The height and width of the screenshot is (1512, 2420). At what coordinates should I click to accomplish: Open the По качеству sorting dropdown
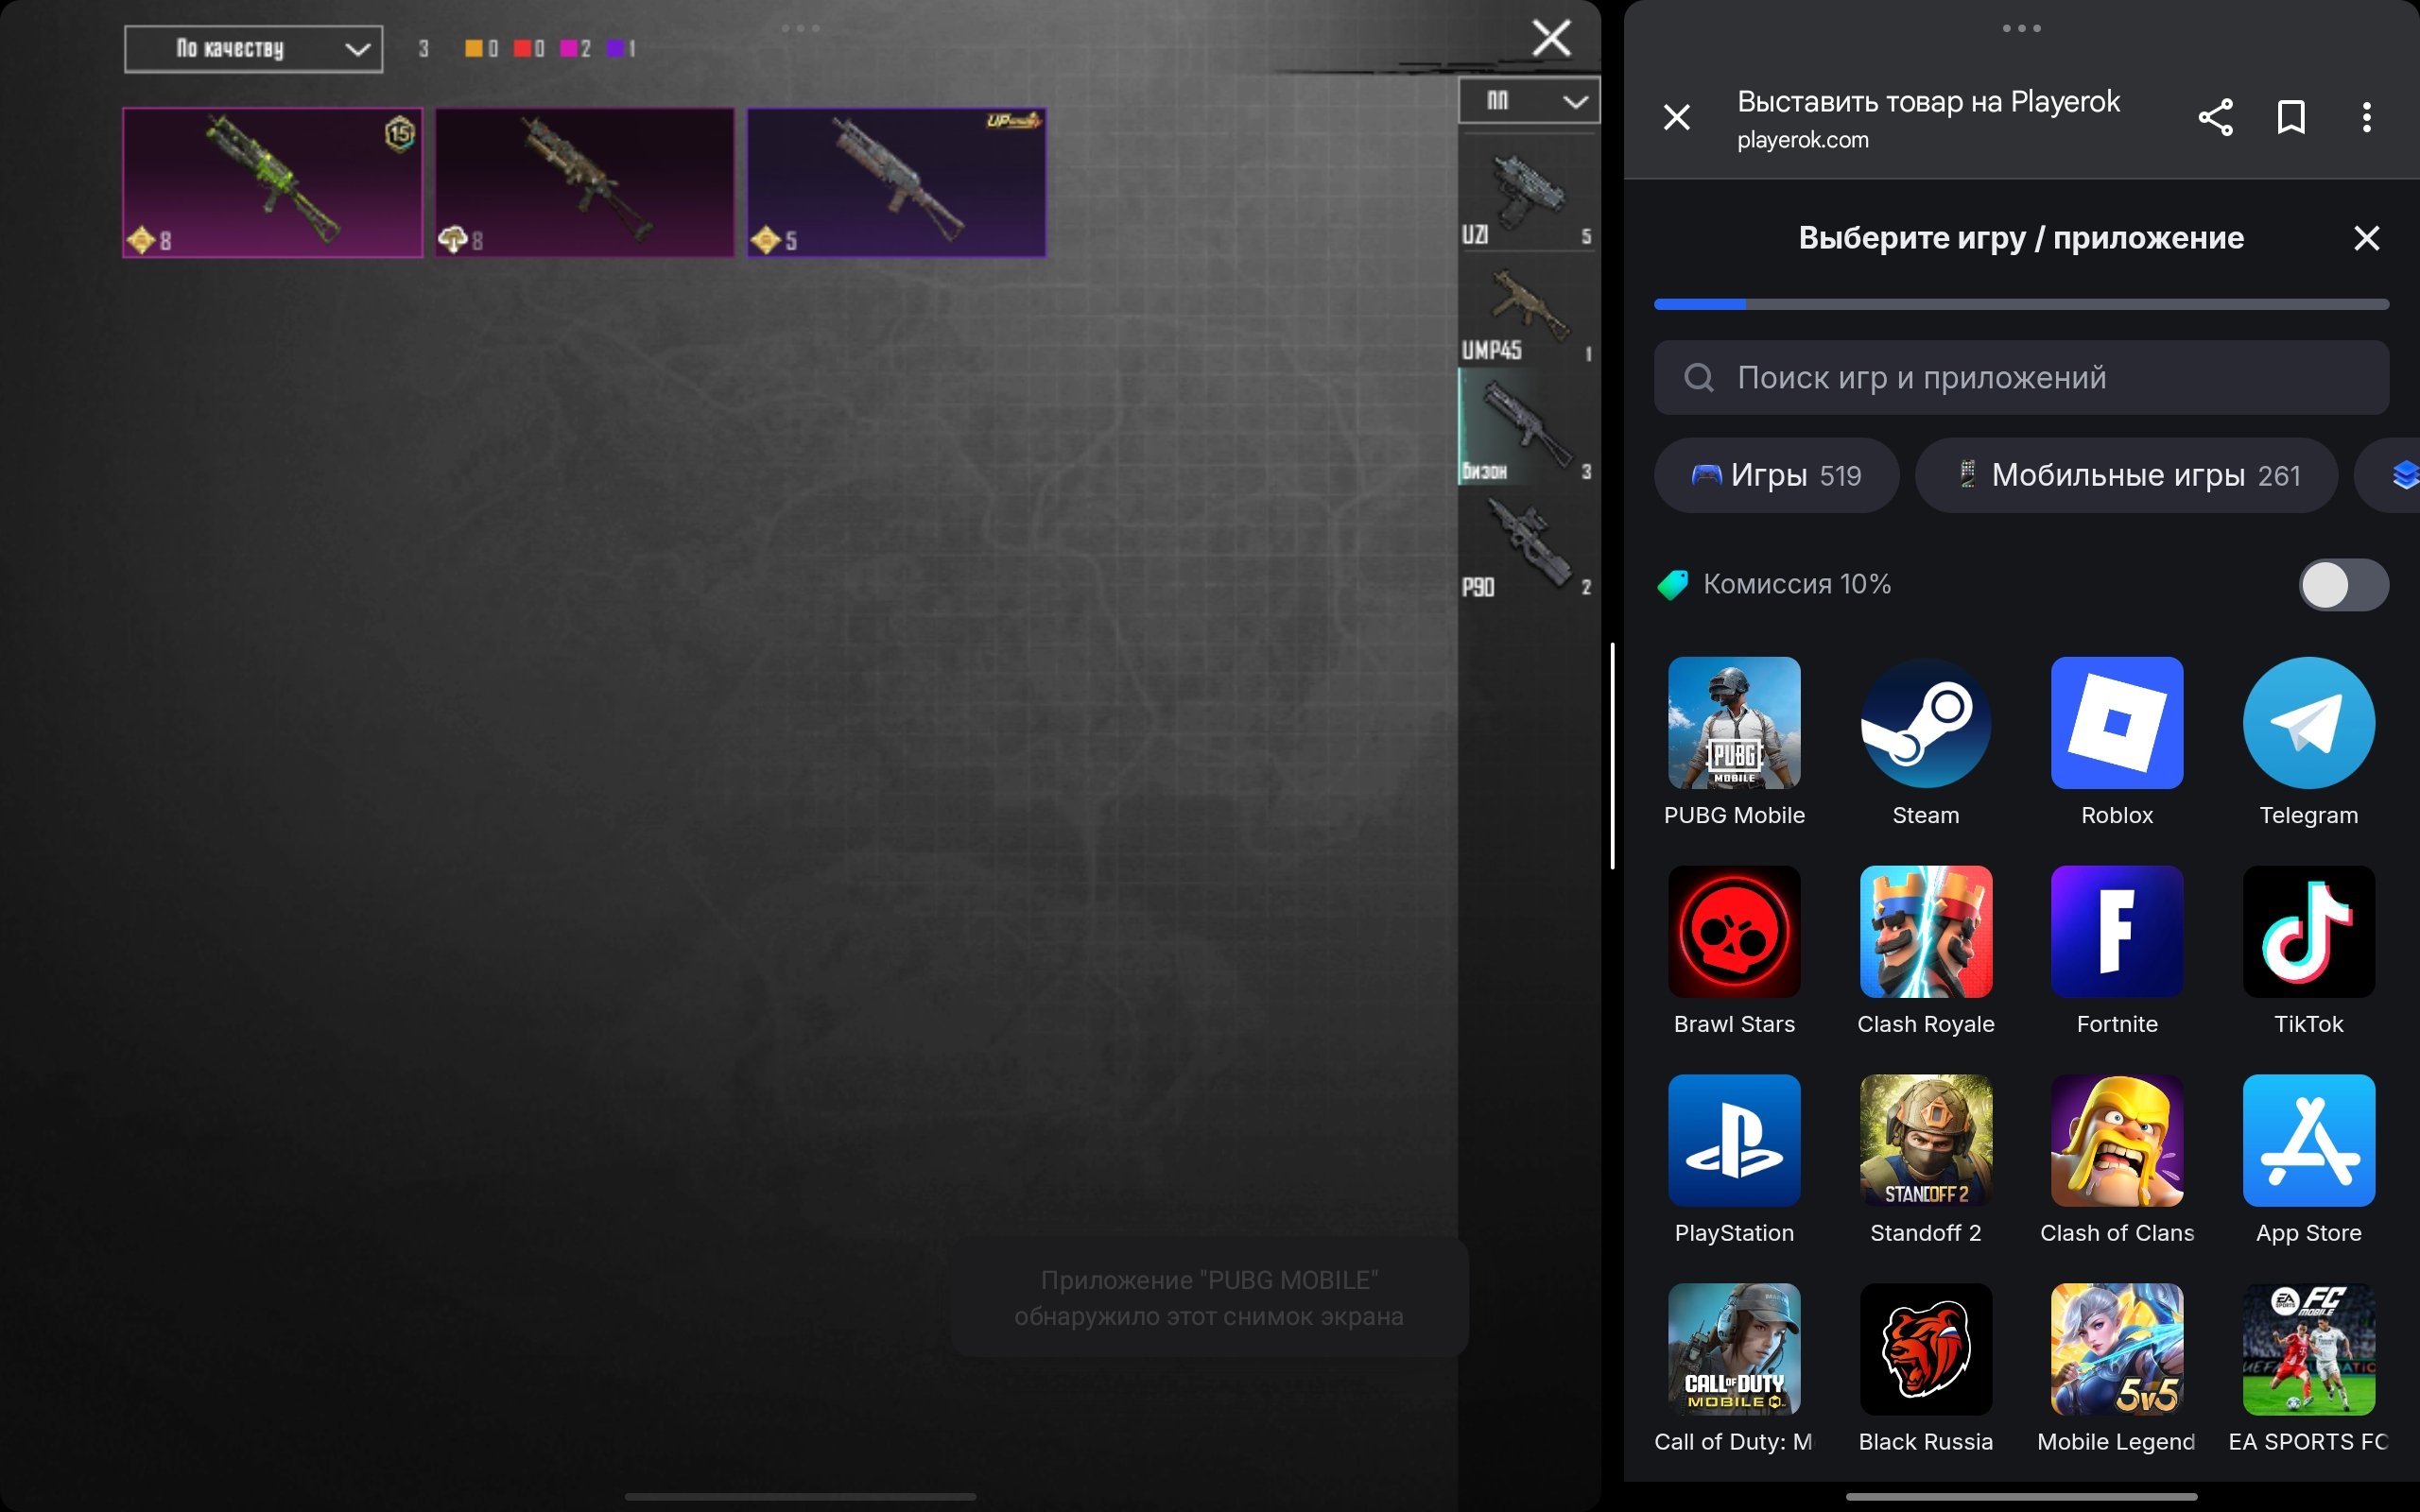click(253, 49)
